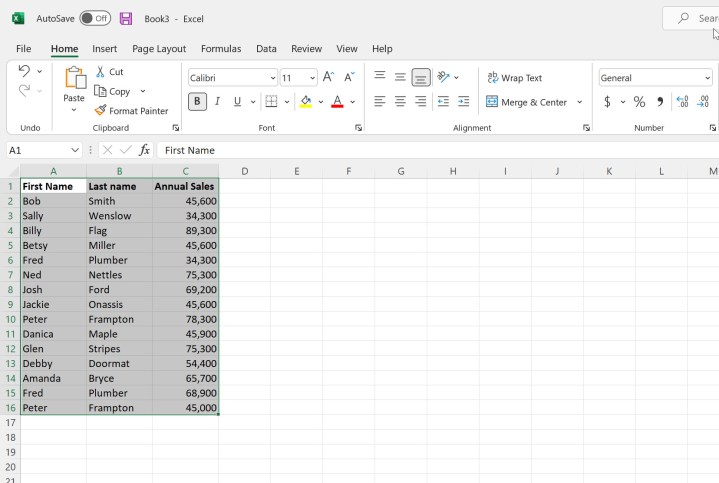Screen dimensions: 719x483
Task: Open the Name Box dropdown arrow
Action: [x=75, y=150]
